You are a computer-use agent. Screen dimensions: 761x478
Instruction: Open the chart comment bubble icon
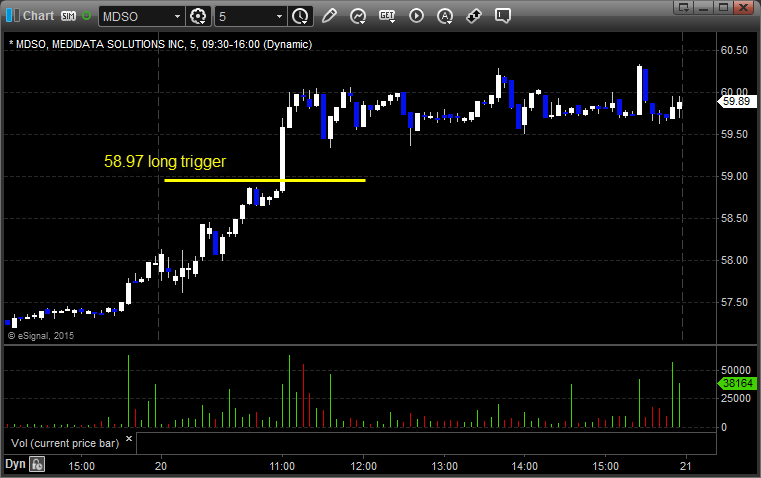click(x=503, y=16)
